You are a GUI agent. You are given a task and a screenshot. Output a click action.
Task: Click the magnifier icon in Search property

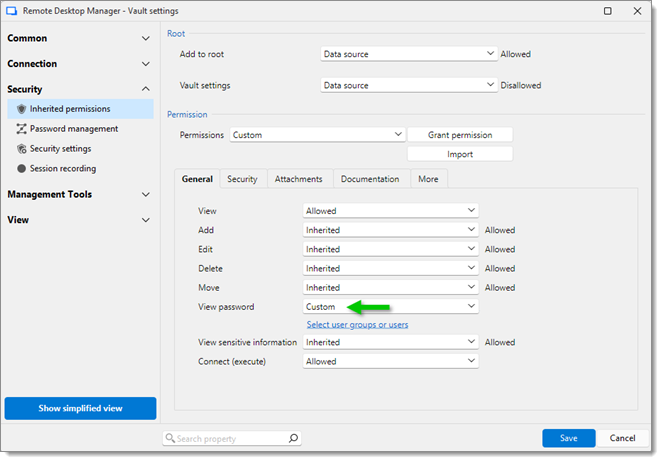170,438
